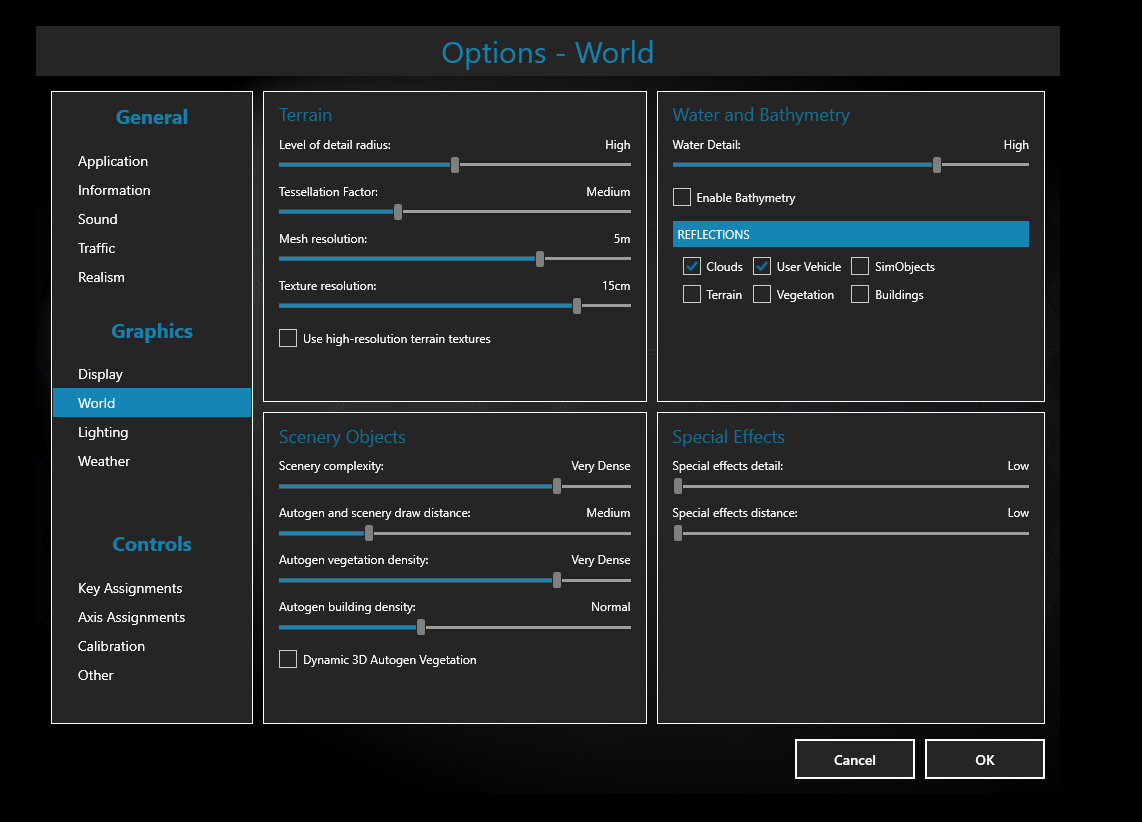This screenshot has width=1142, height=822.
Task: Open Key Assignments controls page
Action: 130,588
